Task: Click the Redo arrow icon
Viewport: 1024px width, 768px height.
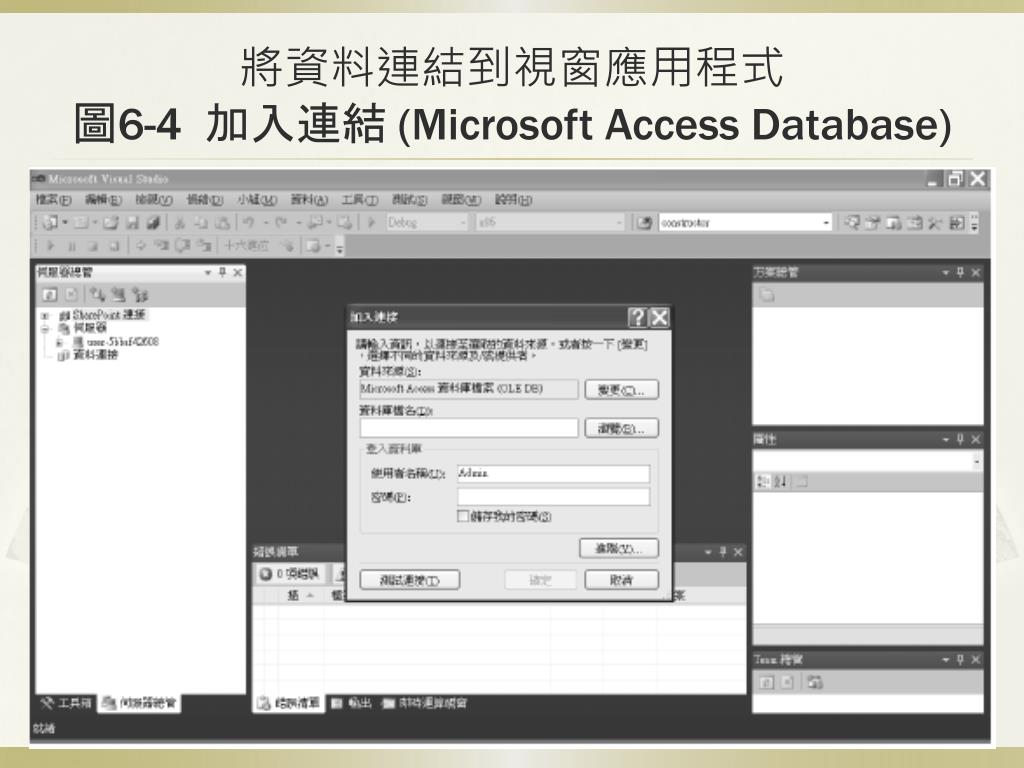Action: pos(281,223)
